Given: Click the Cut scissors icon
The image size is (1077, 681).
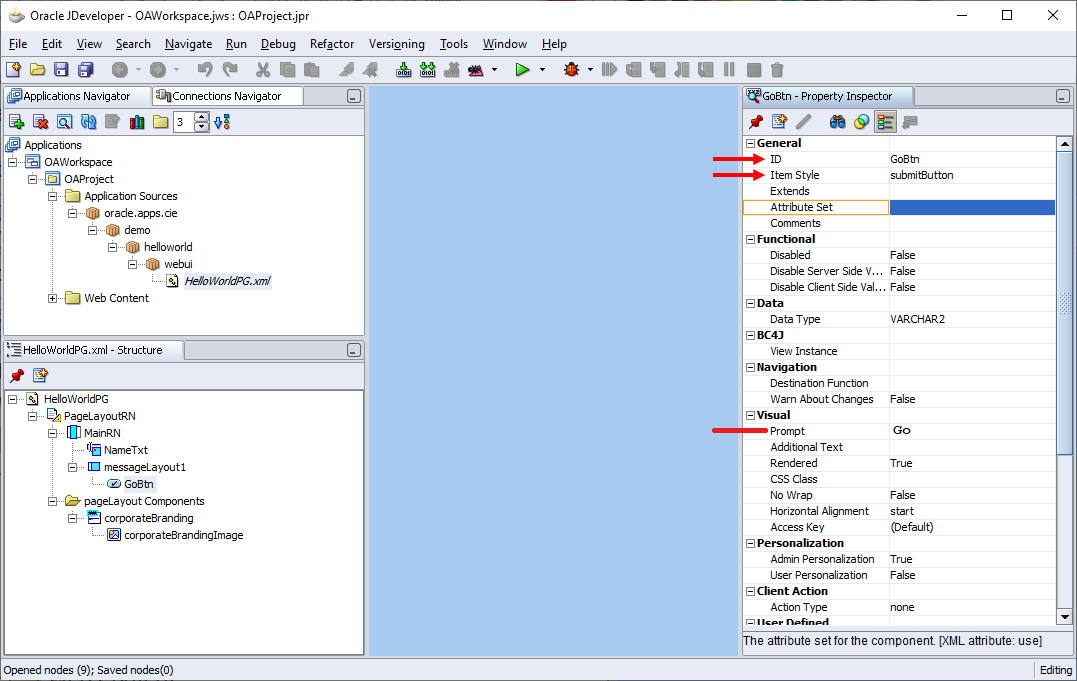Looking at the screenshot, I should pyautogui.click(x=263, y=69).
